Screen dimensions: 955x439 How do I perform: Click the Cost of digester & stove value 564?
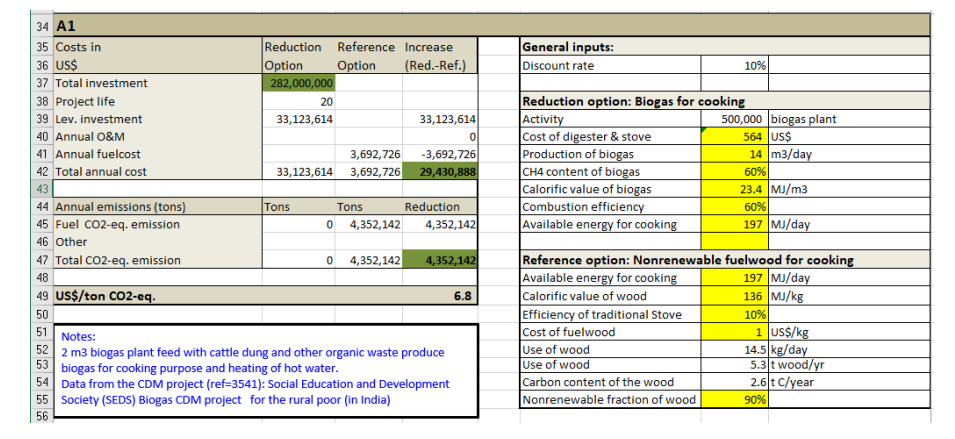tap(735, 137)
